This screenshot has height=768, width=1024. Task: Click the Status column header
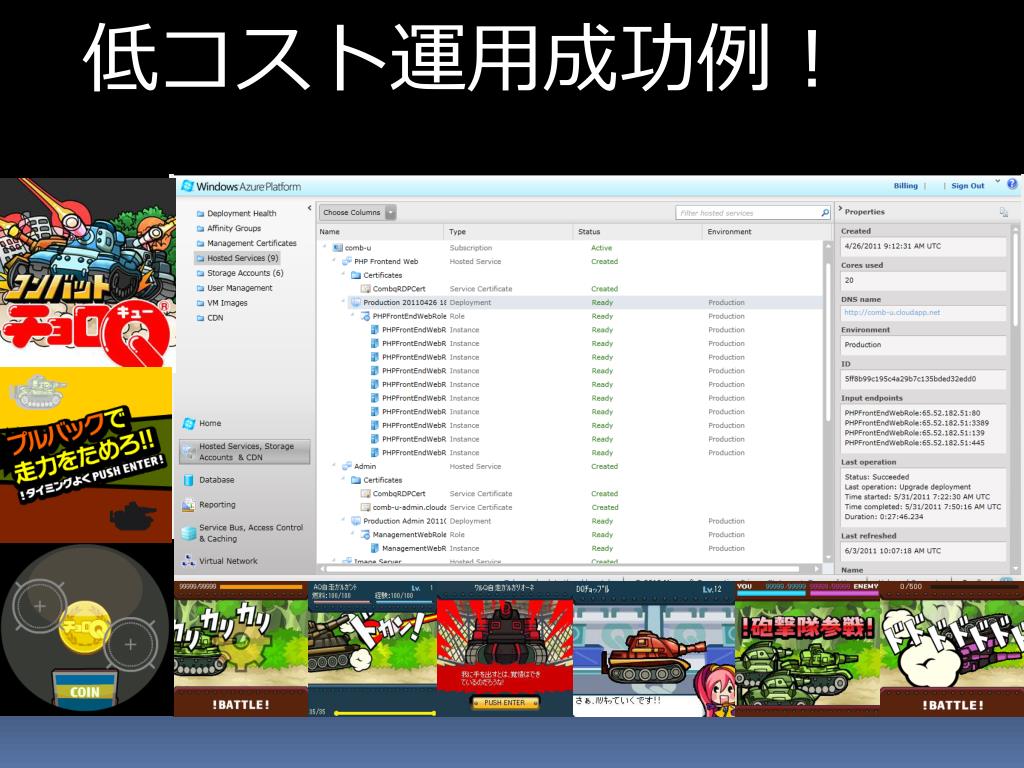coord(637,232)
